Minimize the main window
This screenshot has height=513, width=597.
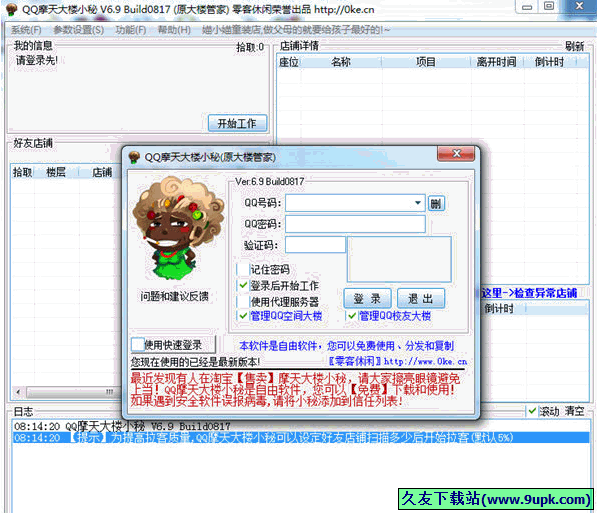pos(527,6)
